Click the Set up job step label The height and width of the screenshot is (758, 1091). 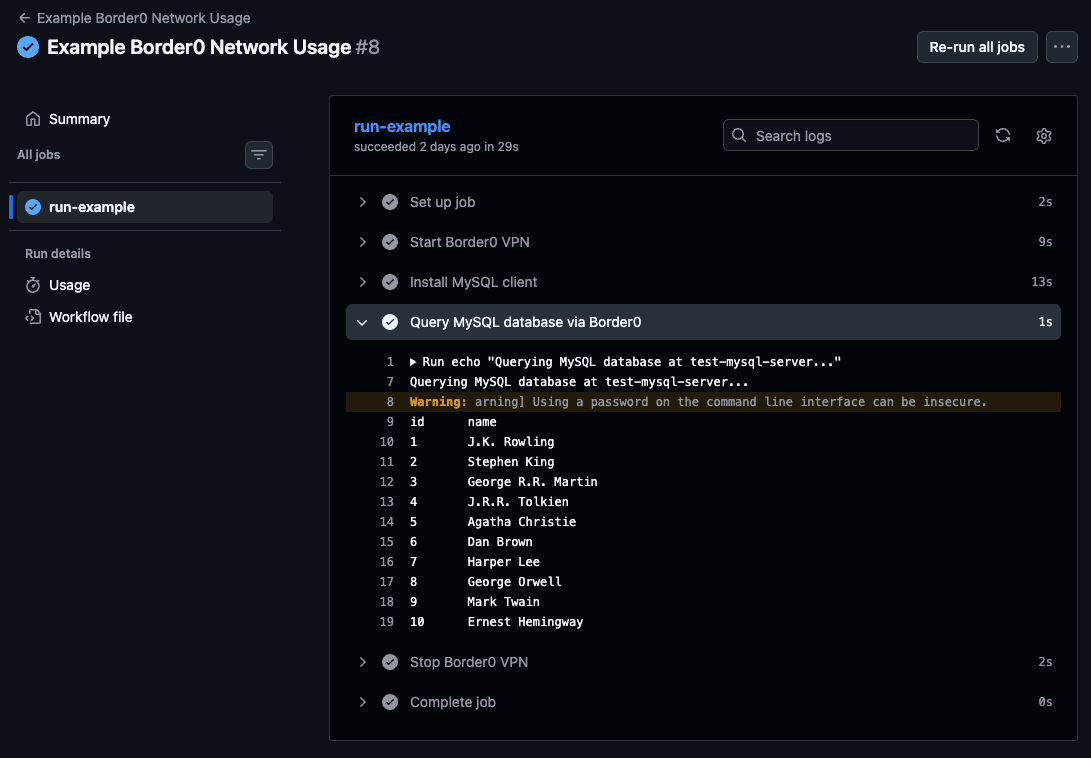(x=443, y=202)
